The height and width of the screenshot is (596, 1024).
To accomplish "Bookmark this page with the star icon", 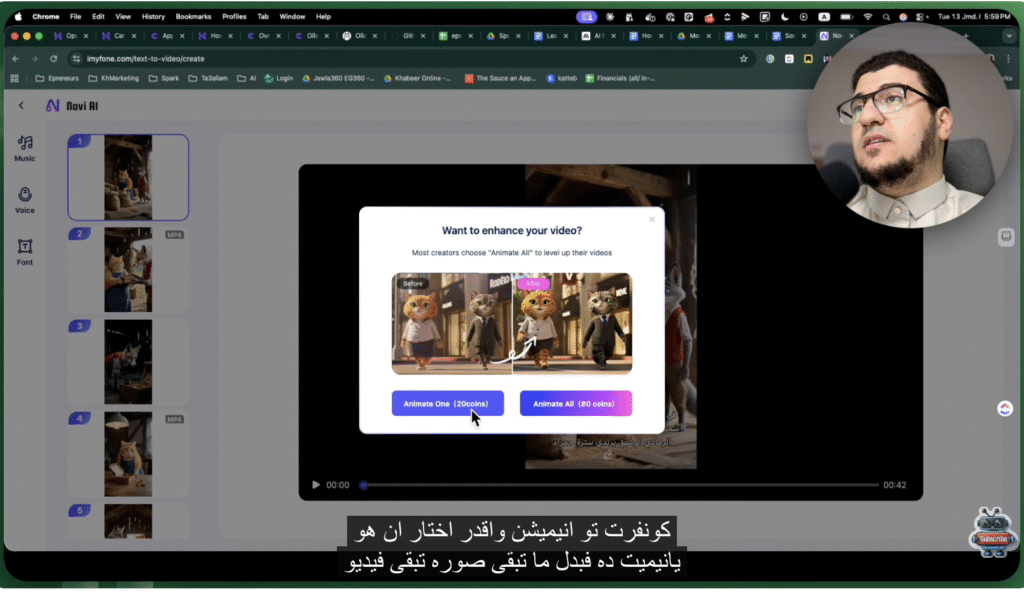I will coord(743,59).
